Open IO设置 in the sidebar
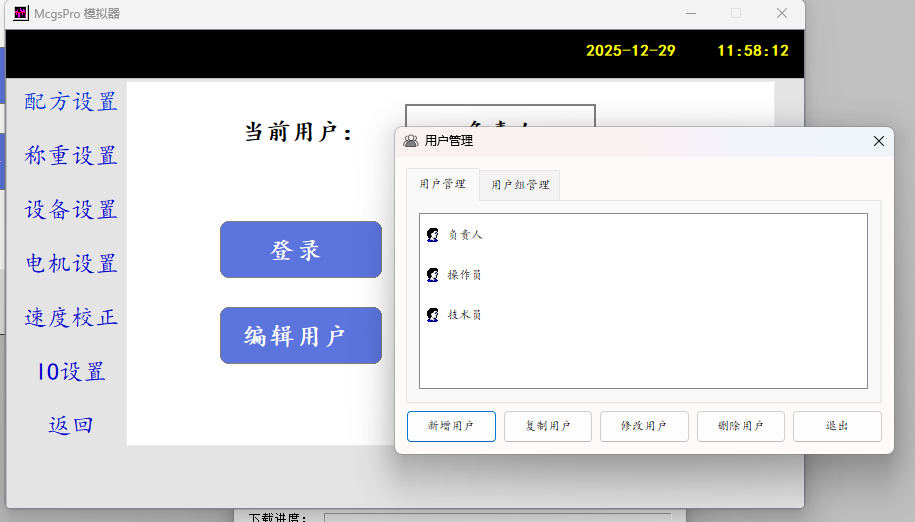Viewport: 915px width, 522px height. point(71,372)
